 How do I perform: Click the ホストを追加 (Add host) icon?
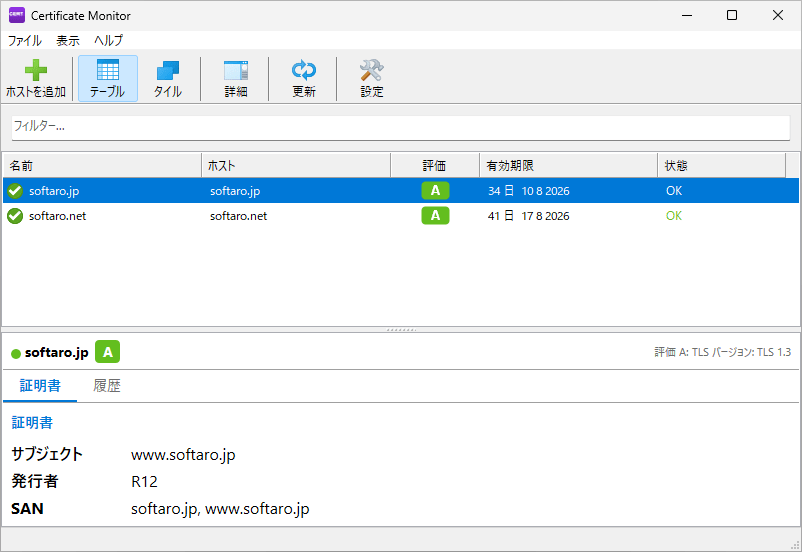[x=36, y=78]
